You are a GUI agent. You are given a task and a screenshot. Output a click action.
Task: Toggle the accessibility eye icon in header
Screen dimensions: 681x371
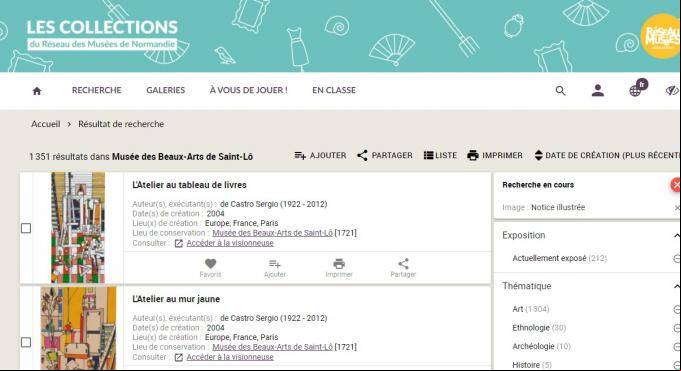(672, 90)
